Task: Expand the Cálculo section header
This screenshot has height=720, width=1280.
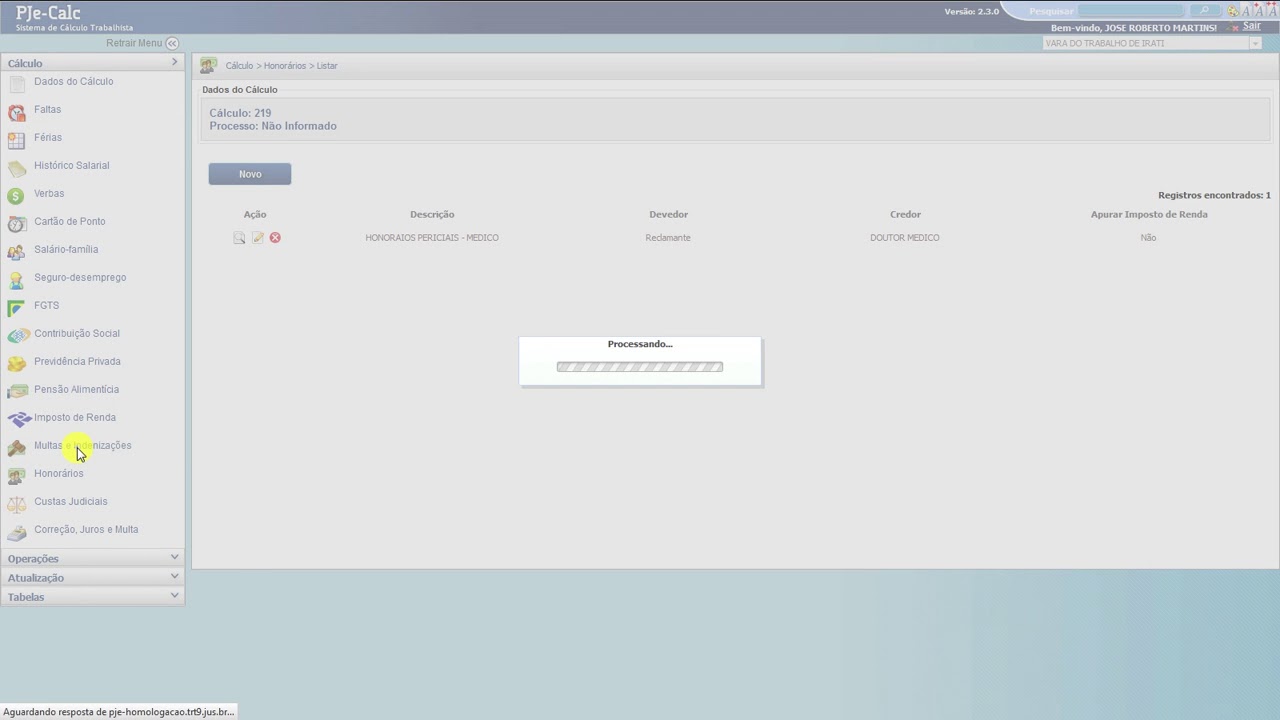Action: coord(92,63)
